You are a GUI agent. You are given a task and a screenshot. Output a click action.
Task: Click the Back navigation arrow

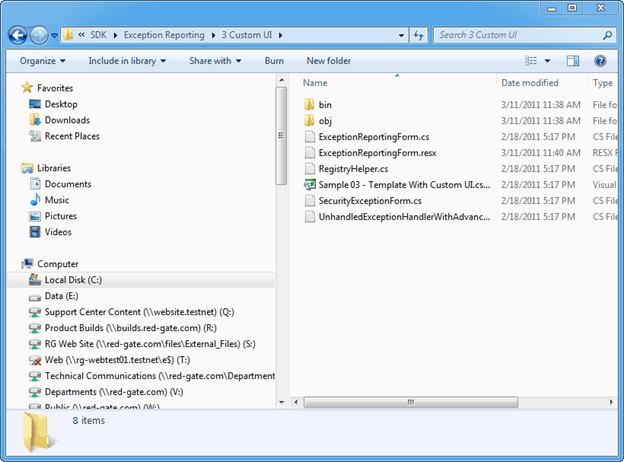click(18, 35)
